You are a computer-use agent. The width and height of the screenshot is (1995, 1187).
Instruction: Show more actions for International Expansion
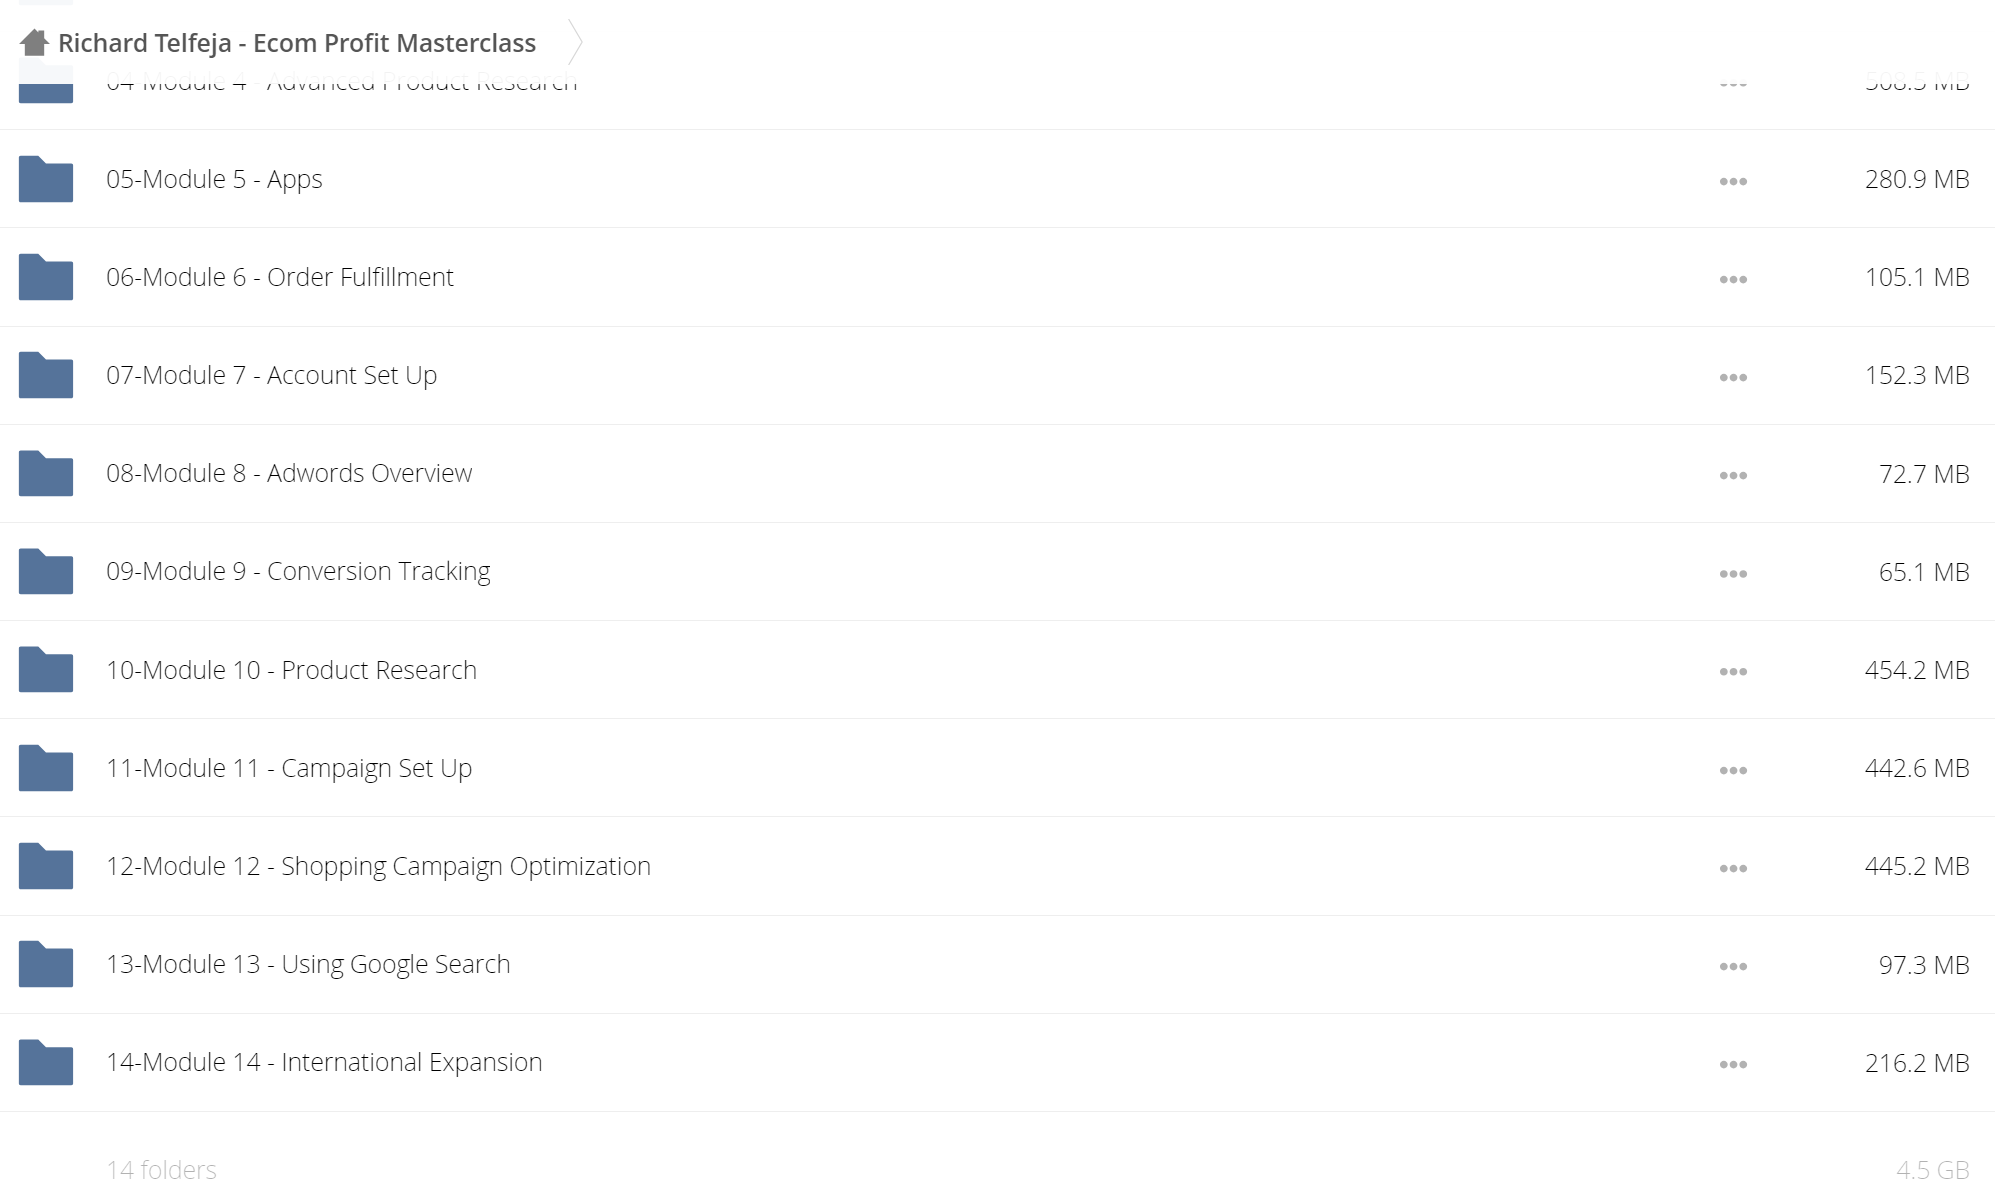tap(1733, 1064)
